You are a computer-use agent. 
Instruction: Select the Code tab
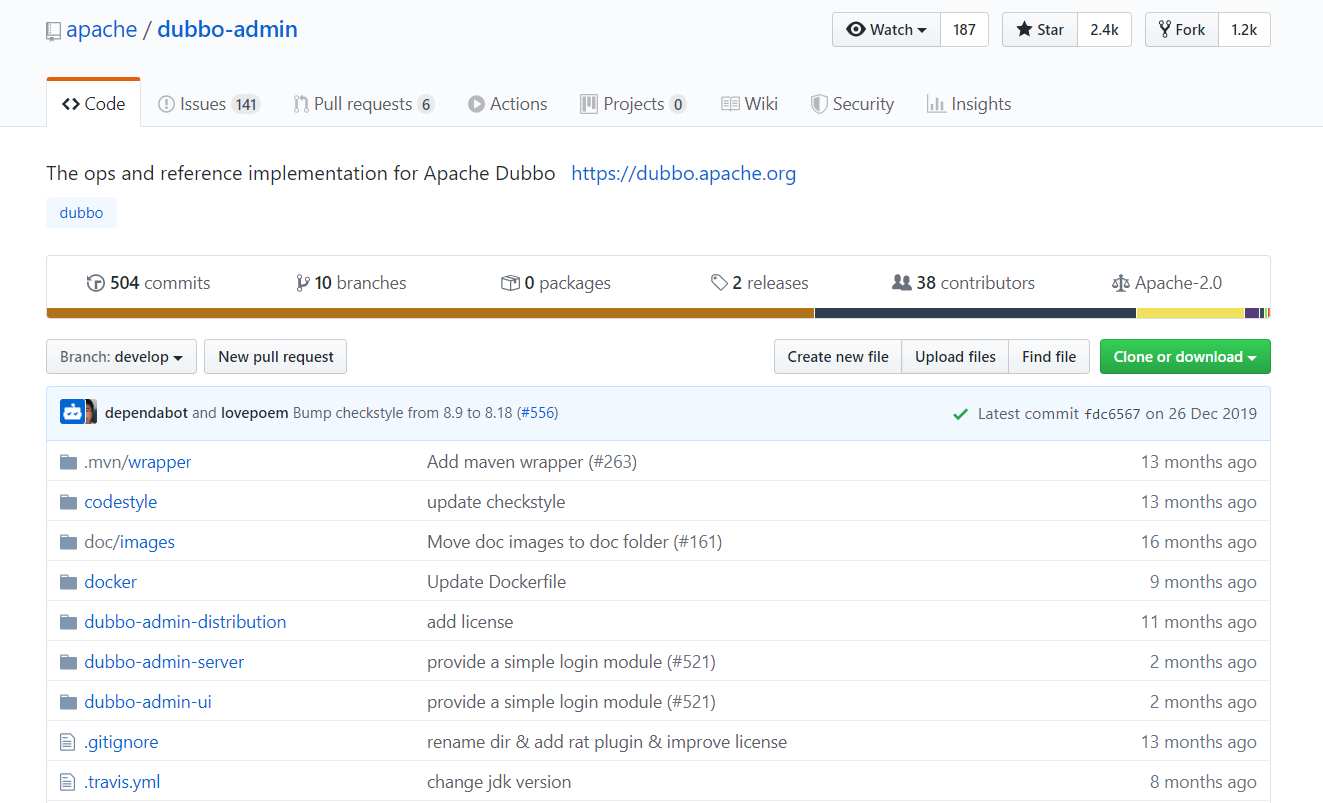pyautogui.click(x=93, y=104)
